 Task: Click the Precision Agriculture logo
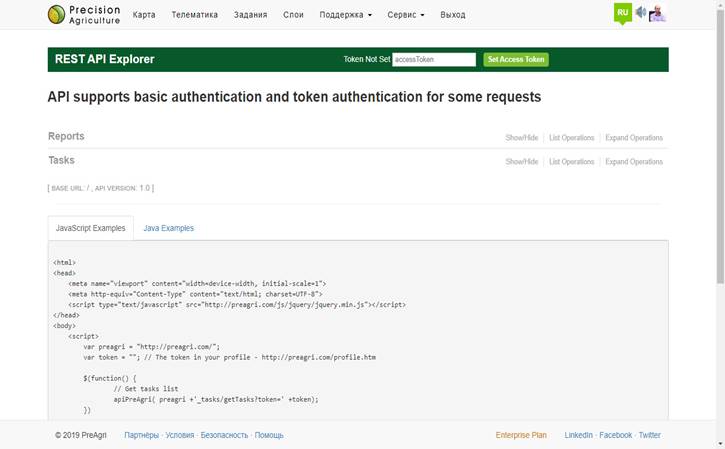pos(84,14)
